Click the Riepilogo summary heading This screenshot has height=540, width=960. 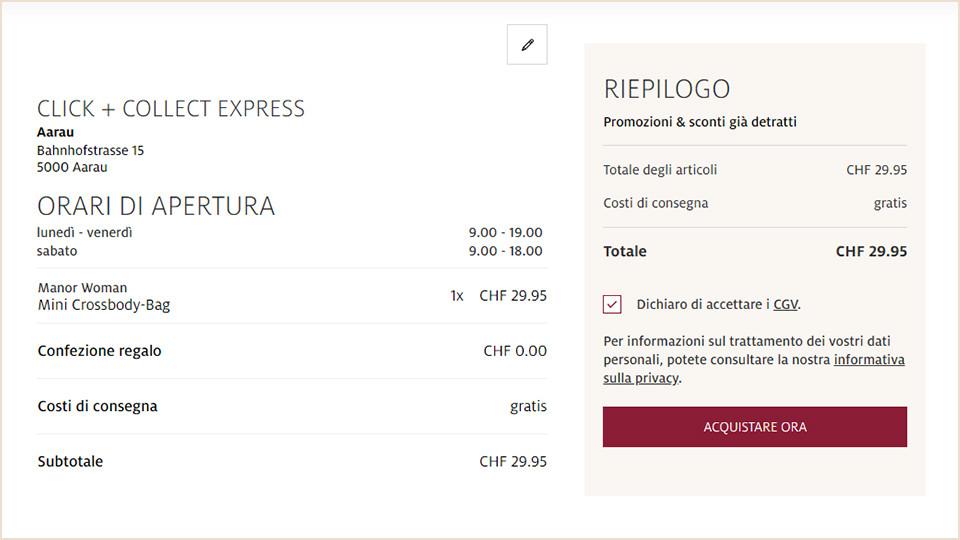[667, 89]
